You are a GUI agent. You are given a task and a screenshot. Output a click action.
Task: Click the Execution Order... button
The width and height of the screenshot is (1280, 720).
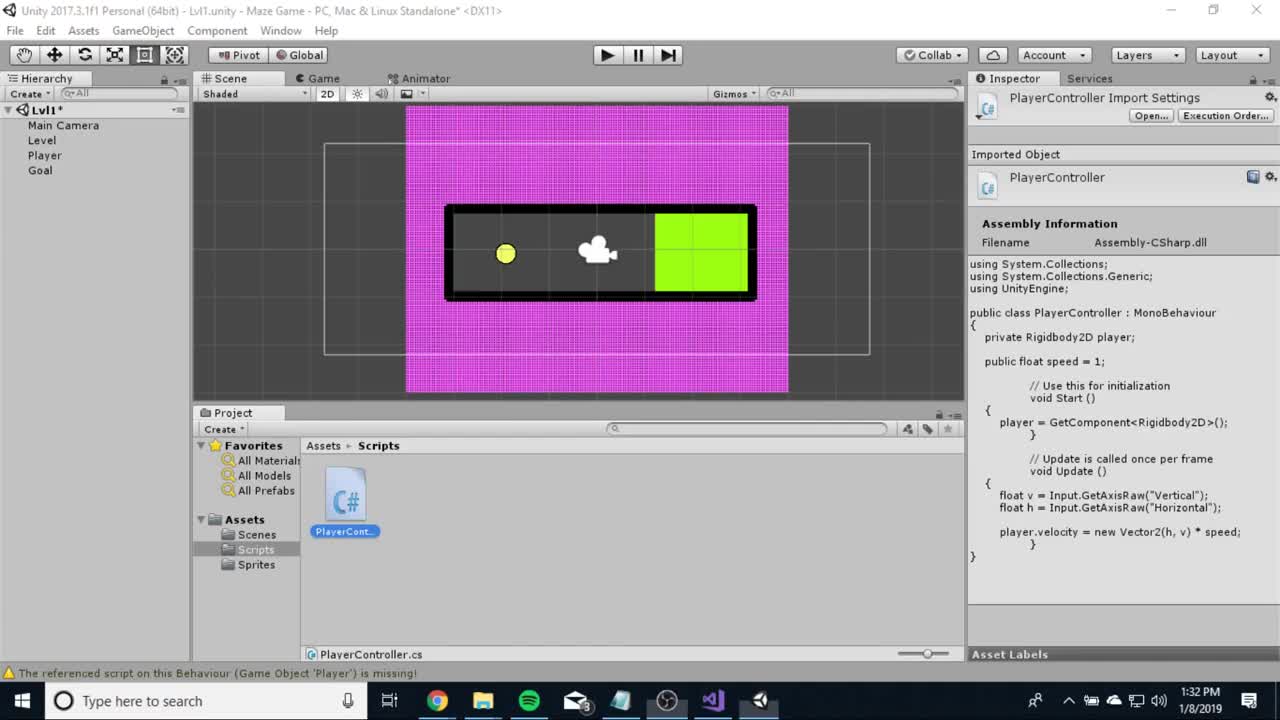pos(1225,116)
